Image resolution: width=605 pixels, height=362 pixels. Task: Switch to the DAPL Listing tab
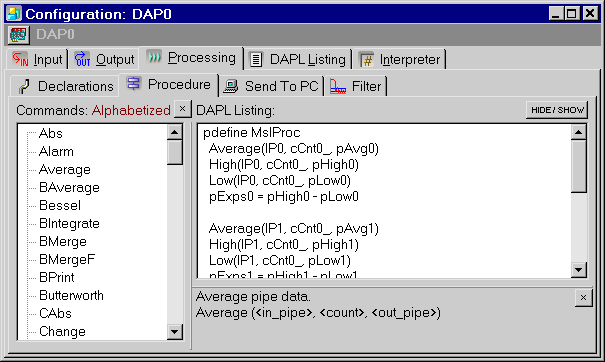pyautogui.click(x=297, y=59)
